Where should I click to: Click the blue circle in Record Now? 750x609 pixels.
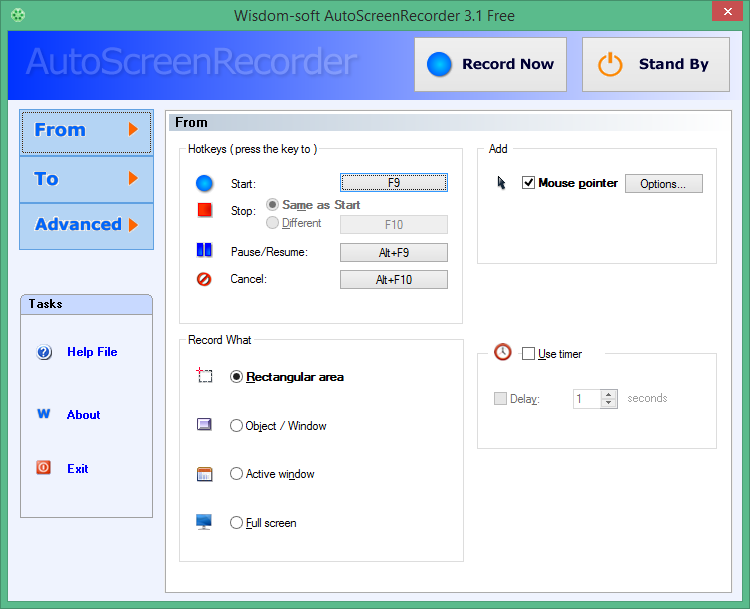(439, 64)
